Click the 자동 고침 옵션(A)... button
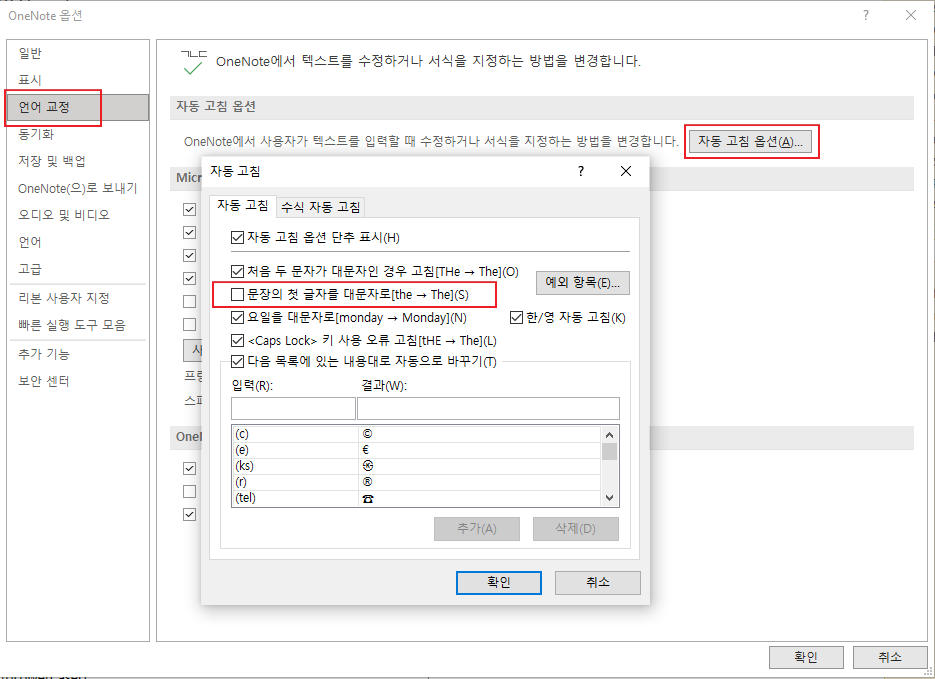 [750, 142]
